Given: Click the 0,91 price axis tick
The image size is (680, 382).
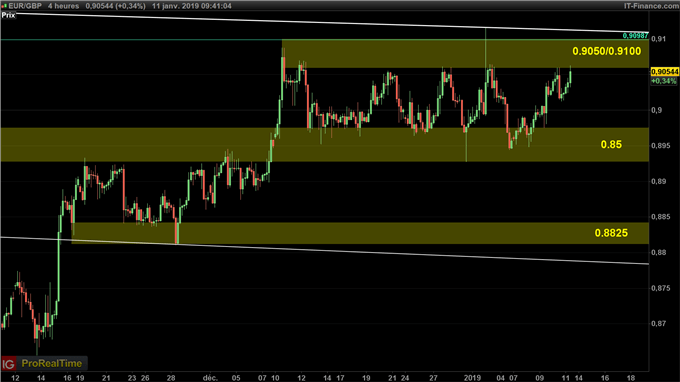Looking at the screenshot, I should 657,39.
